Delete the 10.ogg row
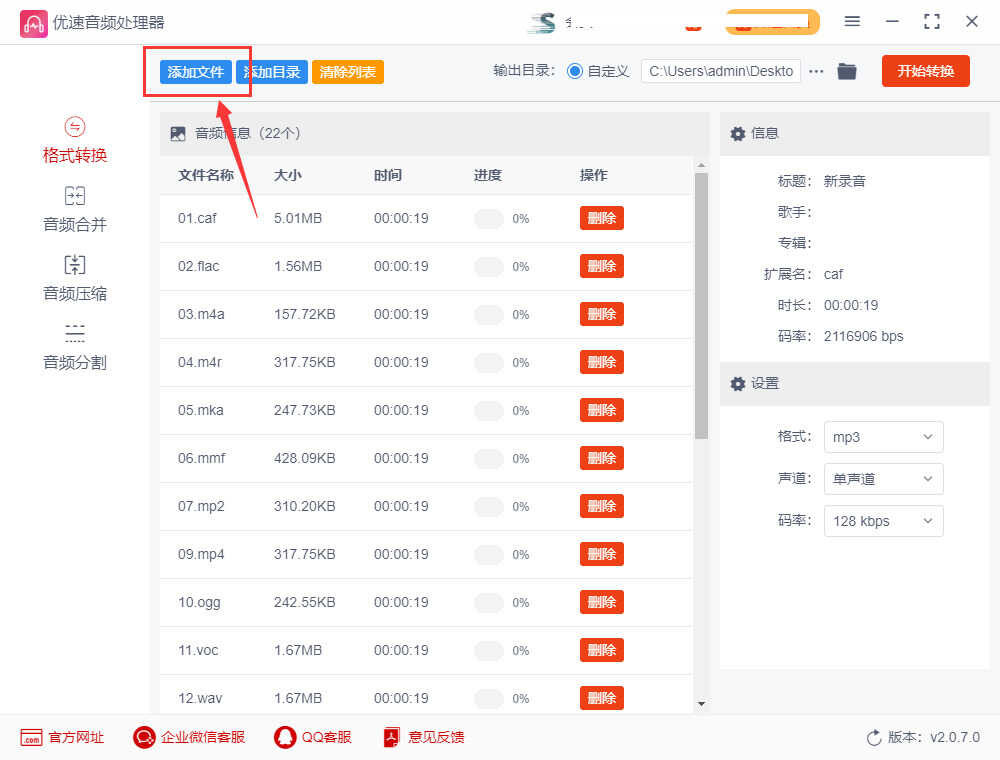This screenshot has height=760, width=1000. [x=601, y=603]
